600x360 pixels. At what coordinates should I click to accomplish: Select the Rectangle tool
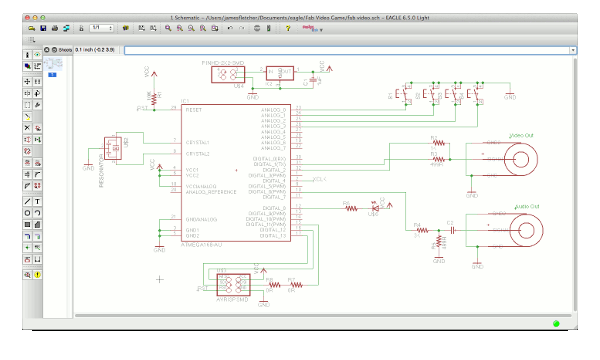coord(27,225)
